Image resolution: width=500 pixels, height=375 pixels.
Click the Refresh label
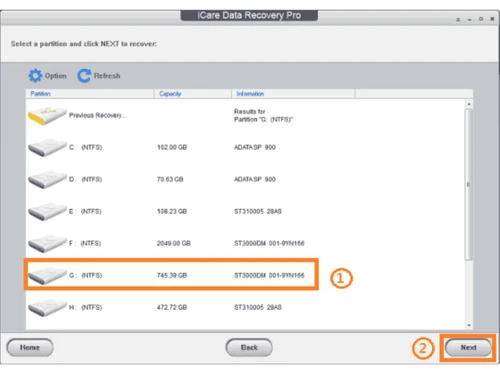coord(107,76)
